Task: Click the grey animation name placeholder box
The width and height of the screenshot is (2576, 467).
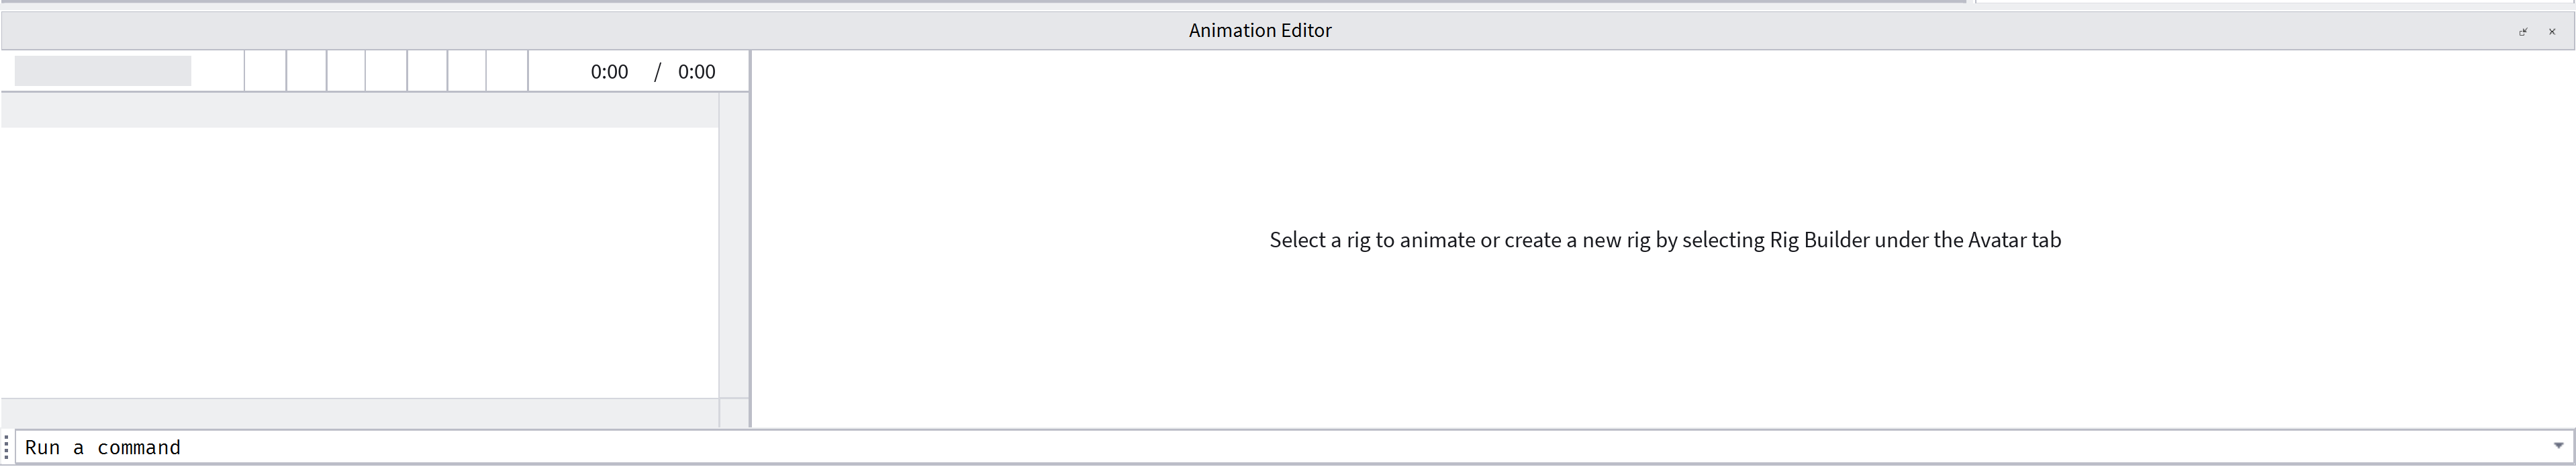Action: 103,71
